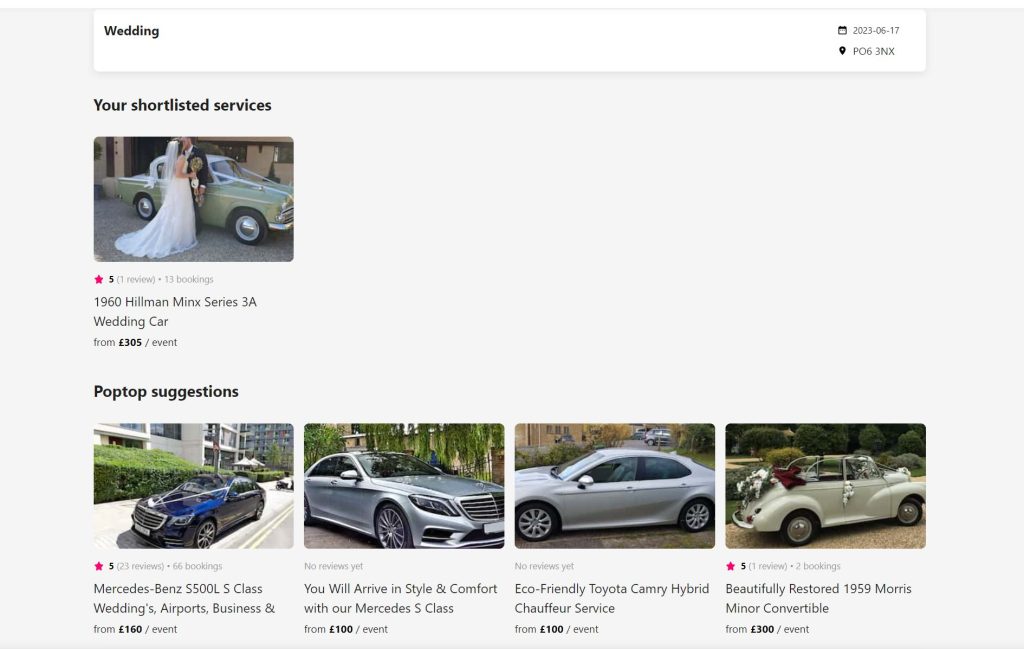1024x649 pixels.
Task: Open the blue Mercedes-Benz S500L photo
Action: 193,486
